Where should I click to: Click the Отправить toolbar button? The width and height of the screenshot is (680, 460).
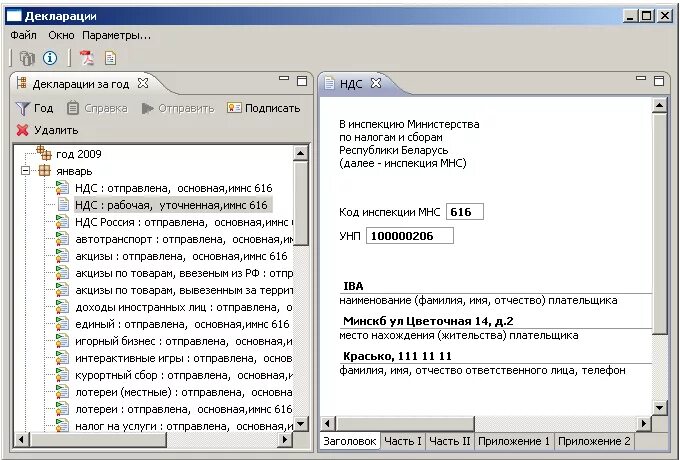point(178,108)
